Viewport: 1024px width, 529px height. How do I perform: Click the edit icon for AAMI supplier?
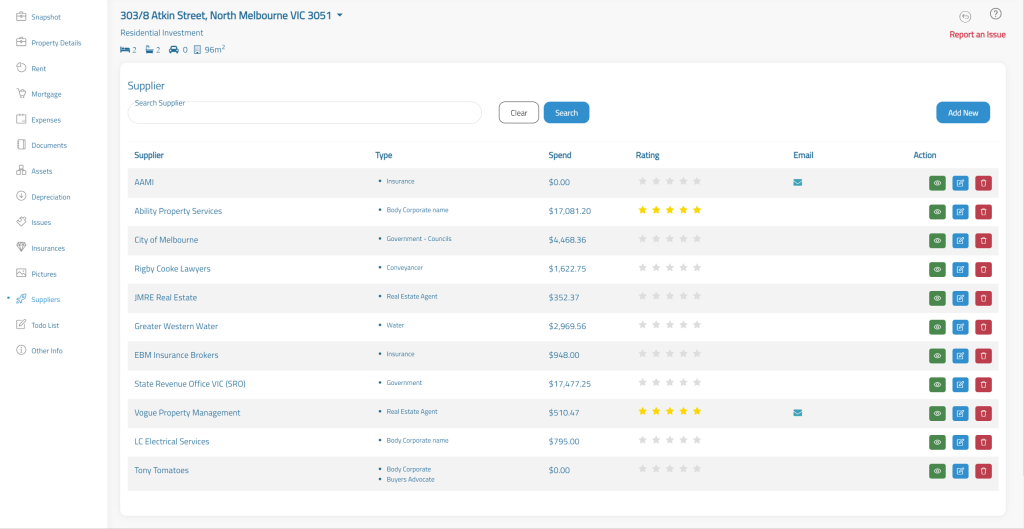click(x=960, y=183)
